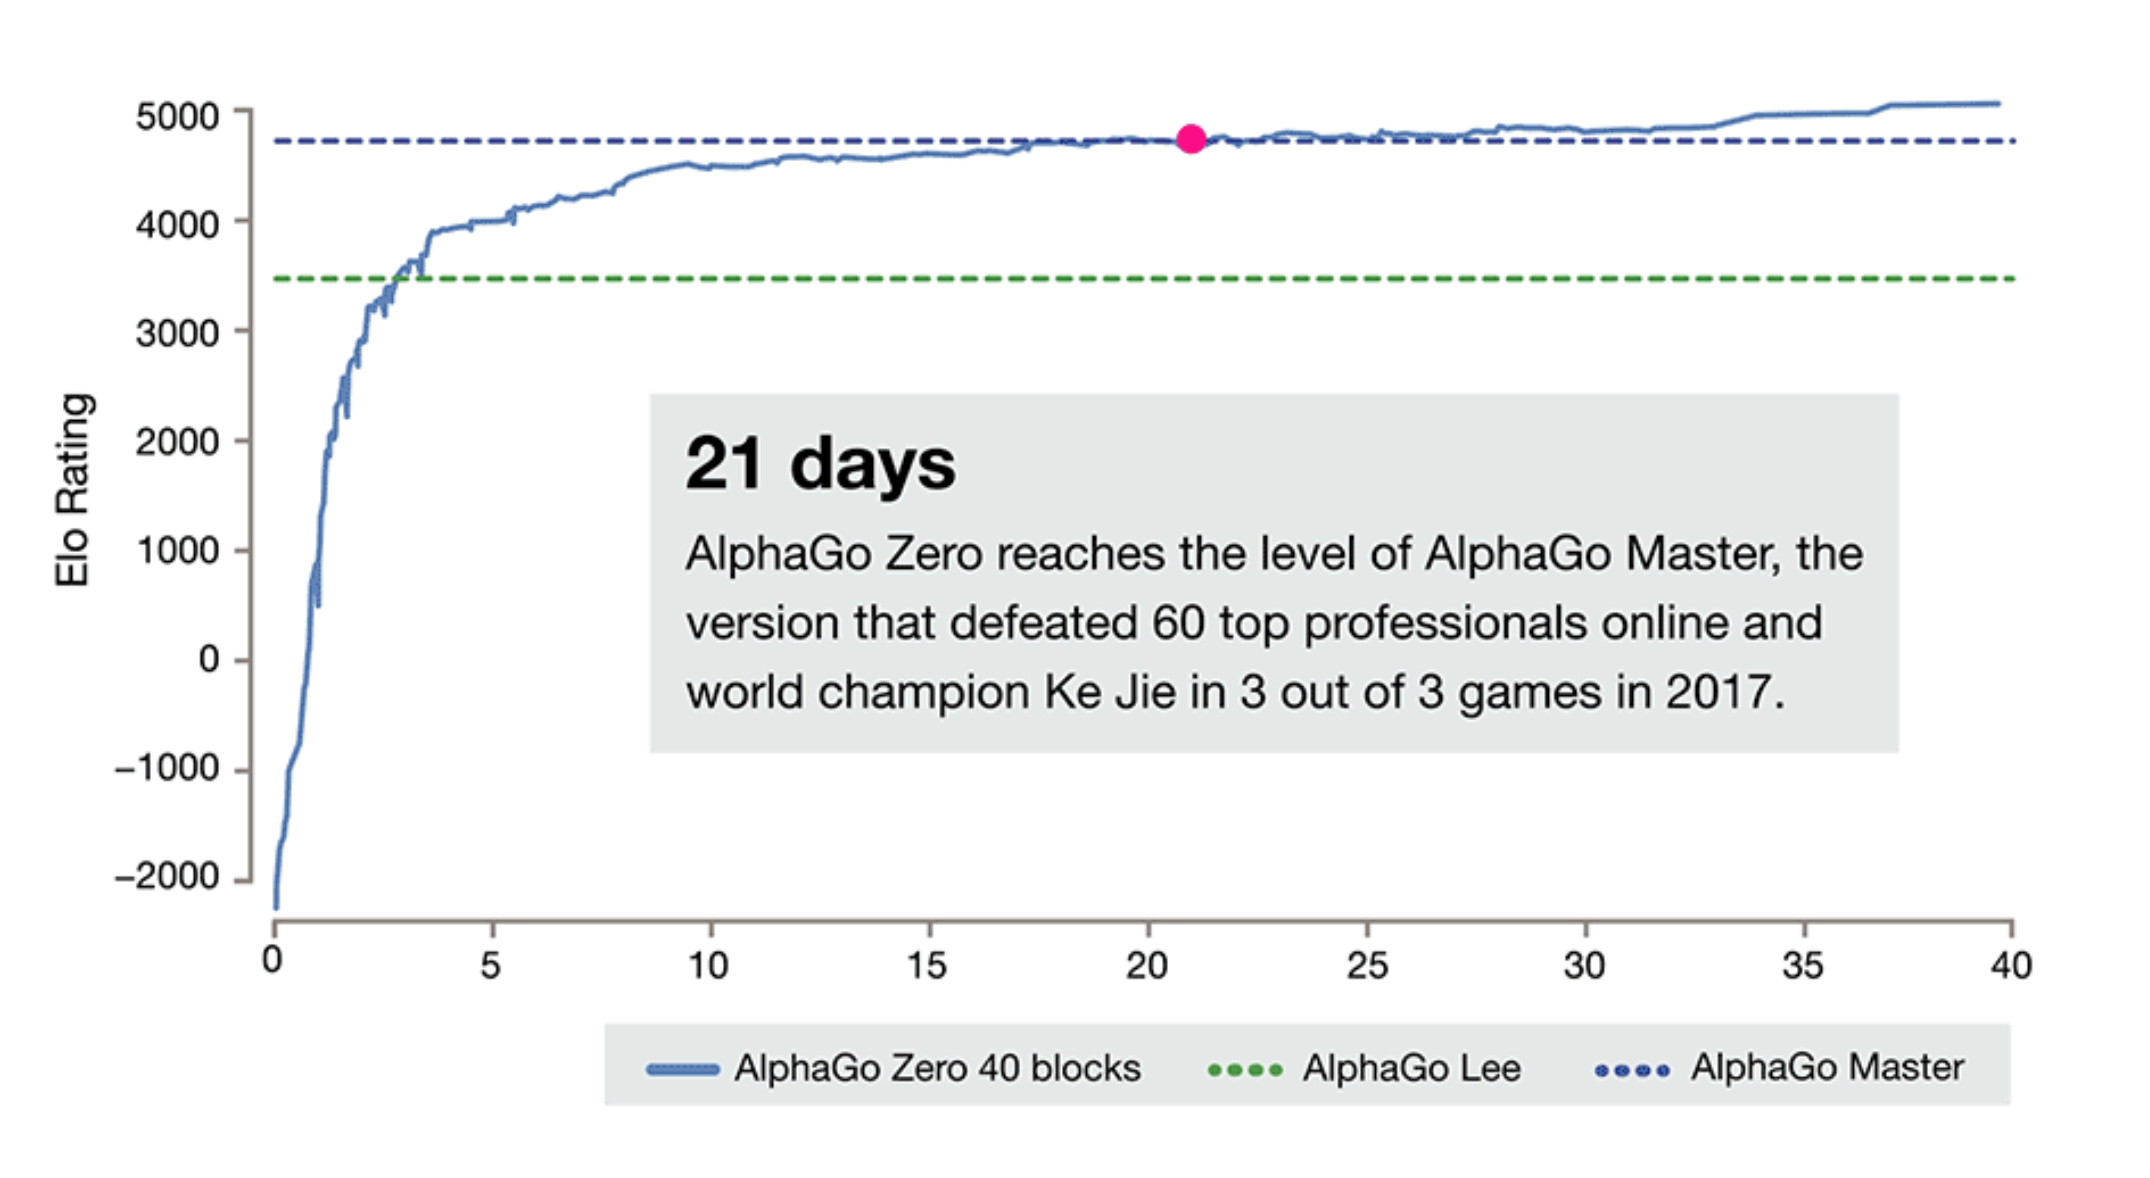Click the "Elo Rating" y-axis title
This screenshot has height=1178, width=2150.
pyautogui.click(x=73, y=489)
